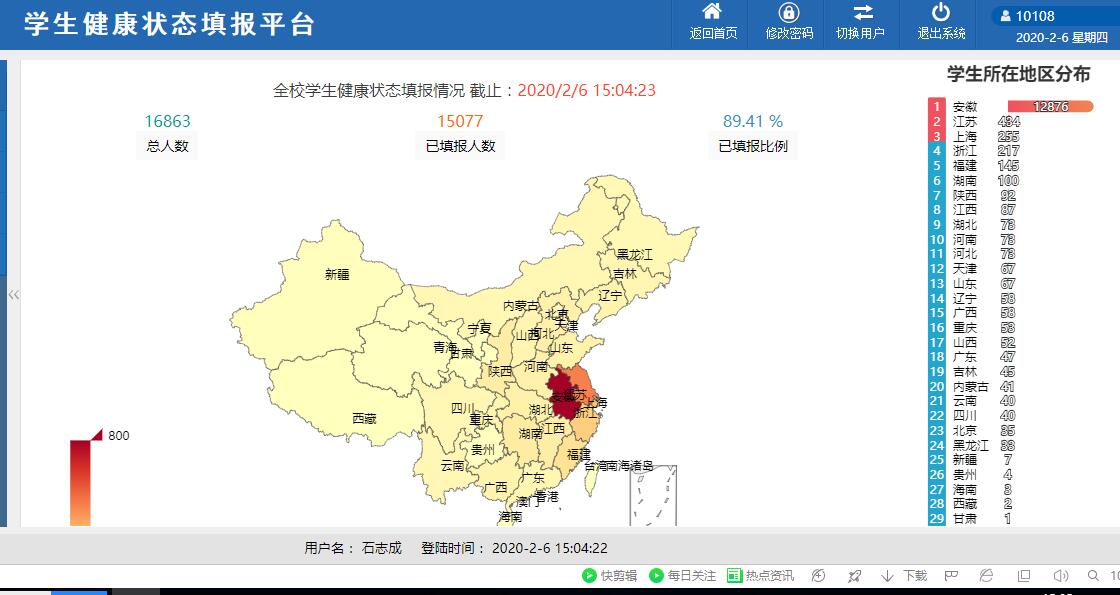Click the 黑龙江 province on the map

[x=634, y=254]
